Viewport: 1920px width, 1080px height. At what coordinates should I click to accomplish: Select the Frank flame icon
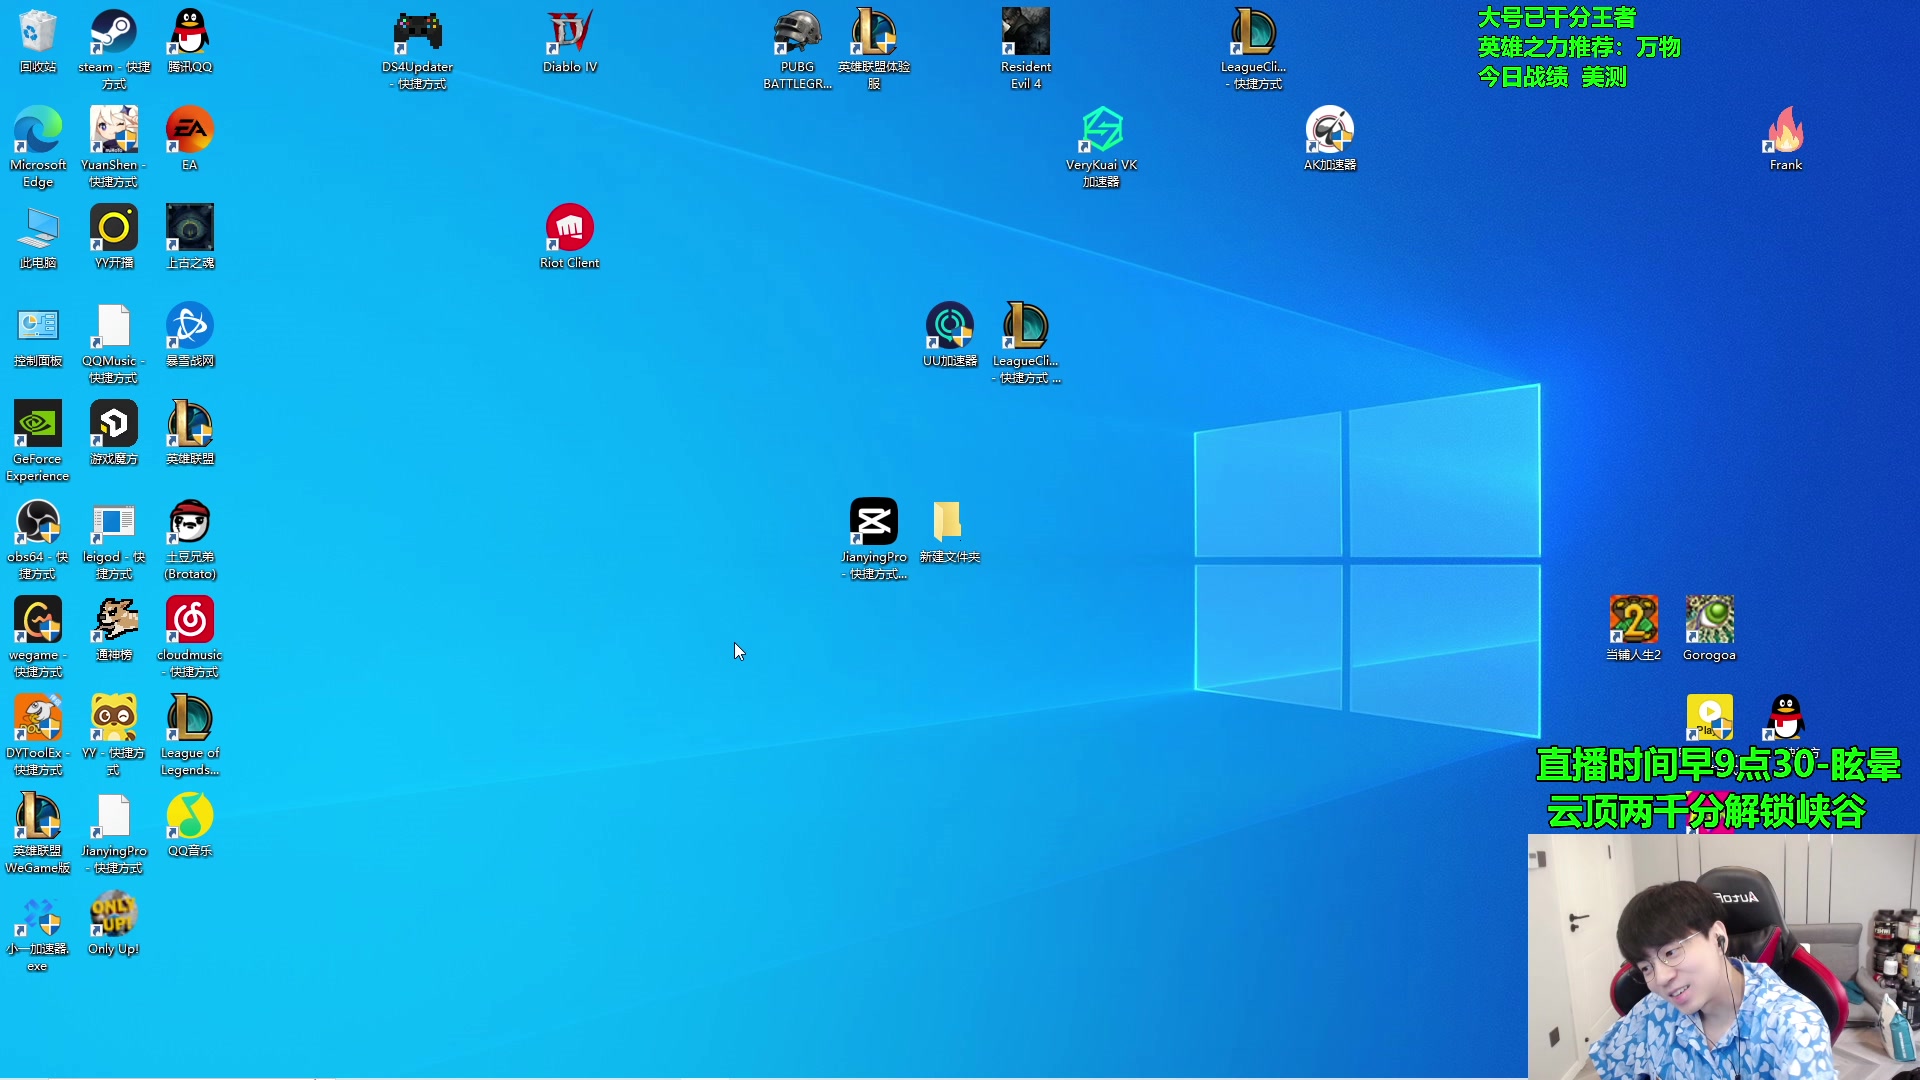1786,139
